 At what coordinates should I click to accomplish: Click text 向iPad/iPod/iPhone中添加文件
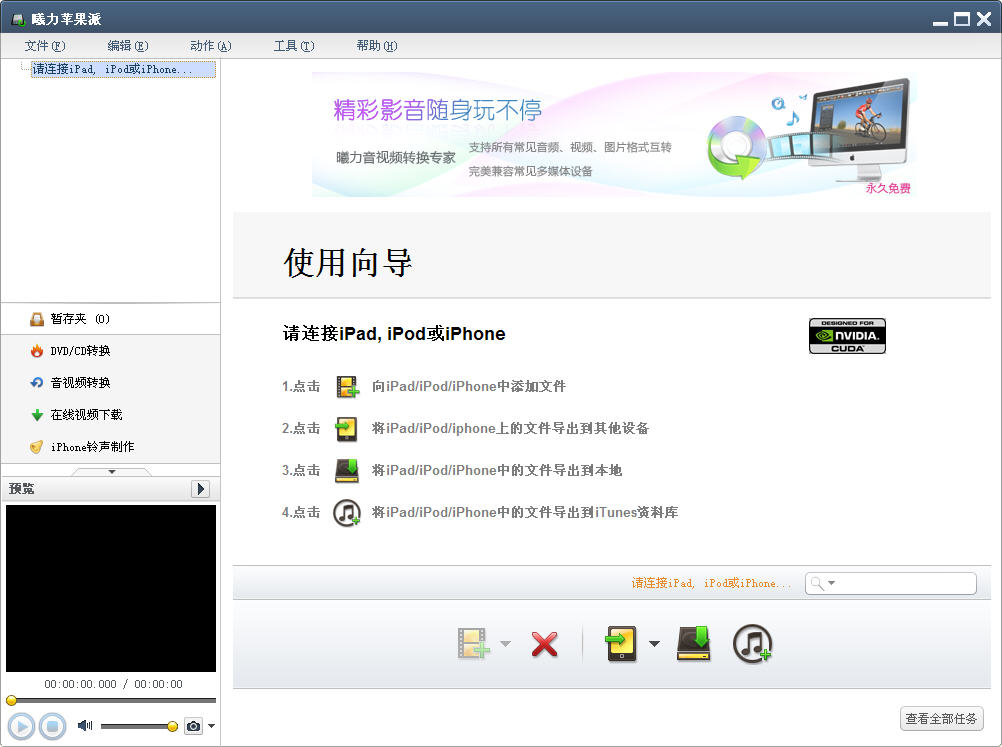click(x=468, y=386)
